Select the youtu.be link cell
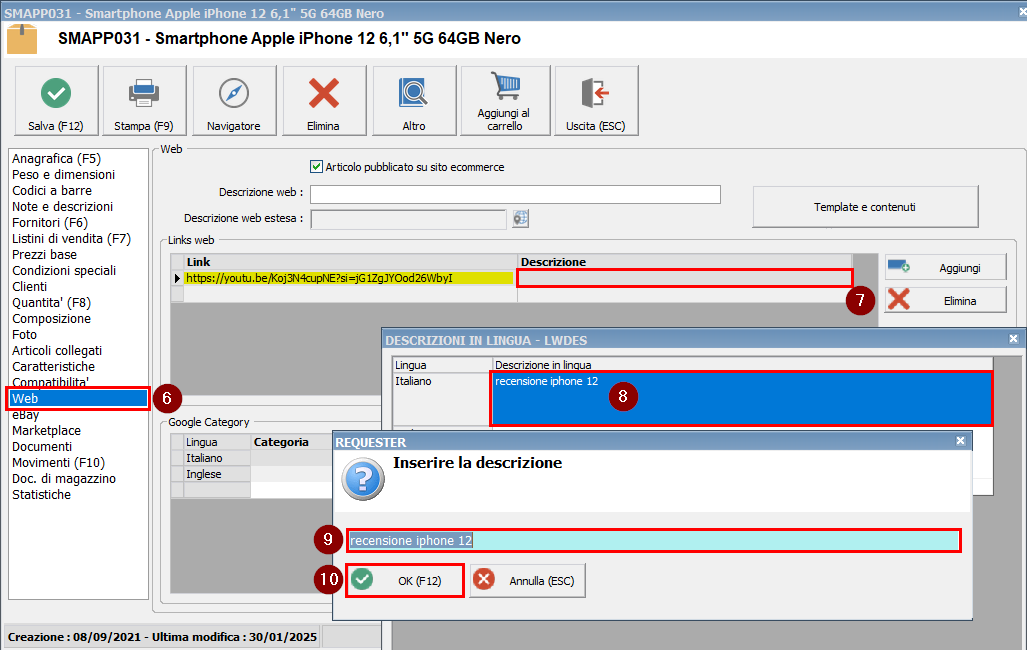Screen dimensions: 1027x650 tap(350, 278)
